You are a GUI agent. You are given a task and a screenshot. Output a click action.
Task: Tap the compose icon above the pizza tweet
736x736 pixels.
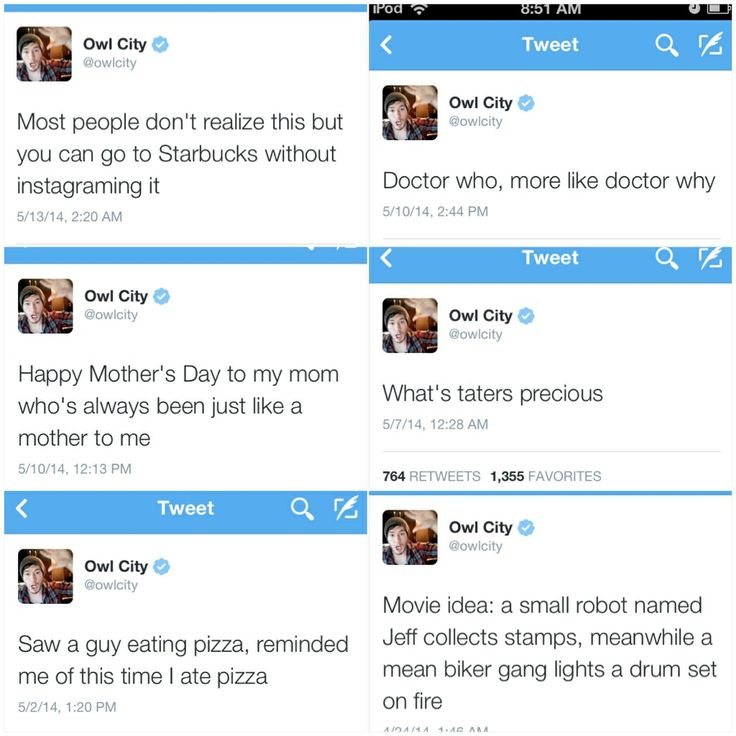[345, 508]
